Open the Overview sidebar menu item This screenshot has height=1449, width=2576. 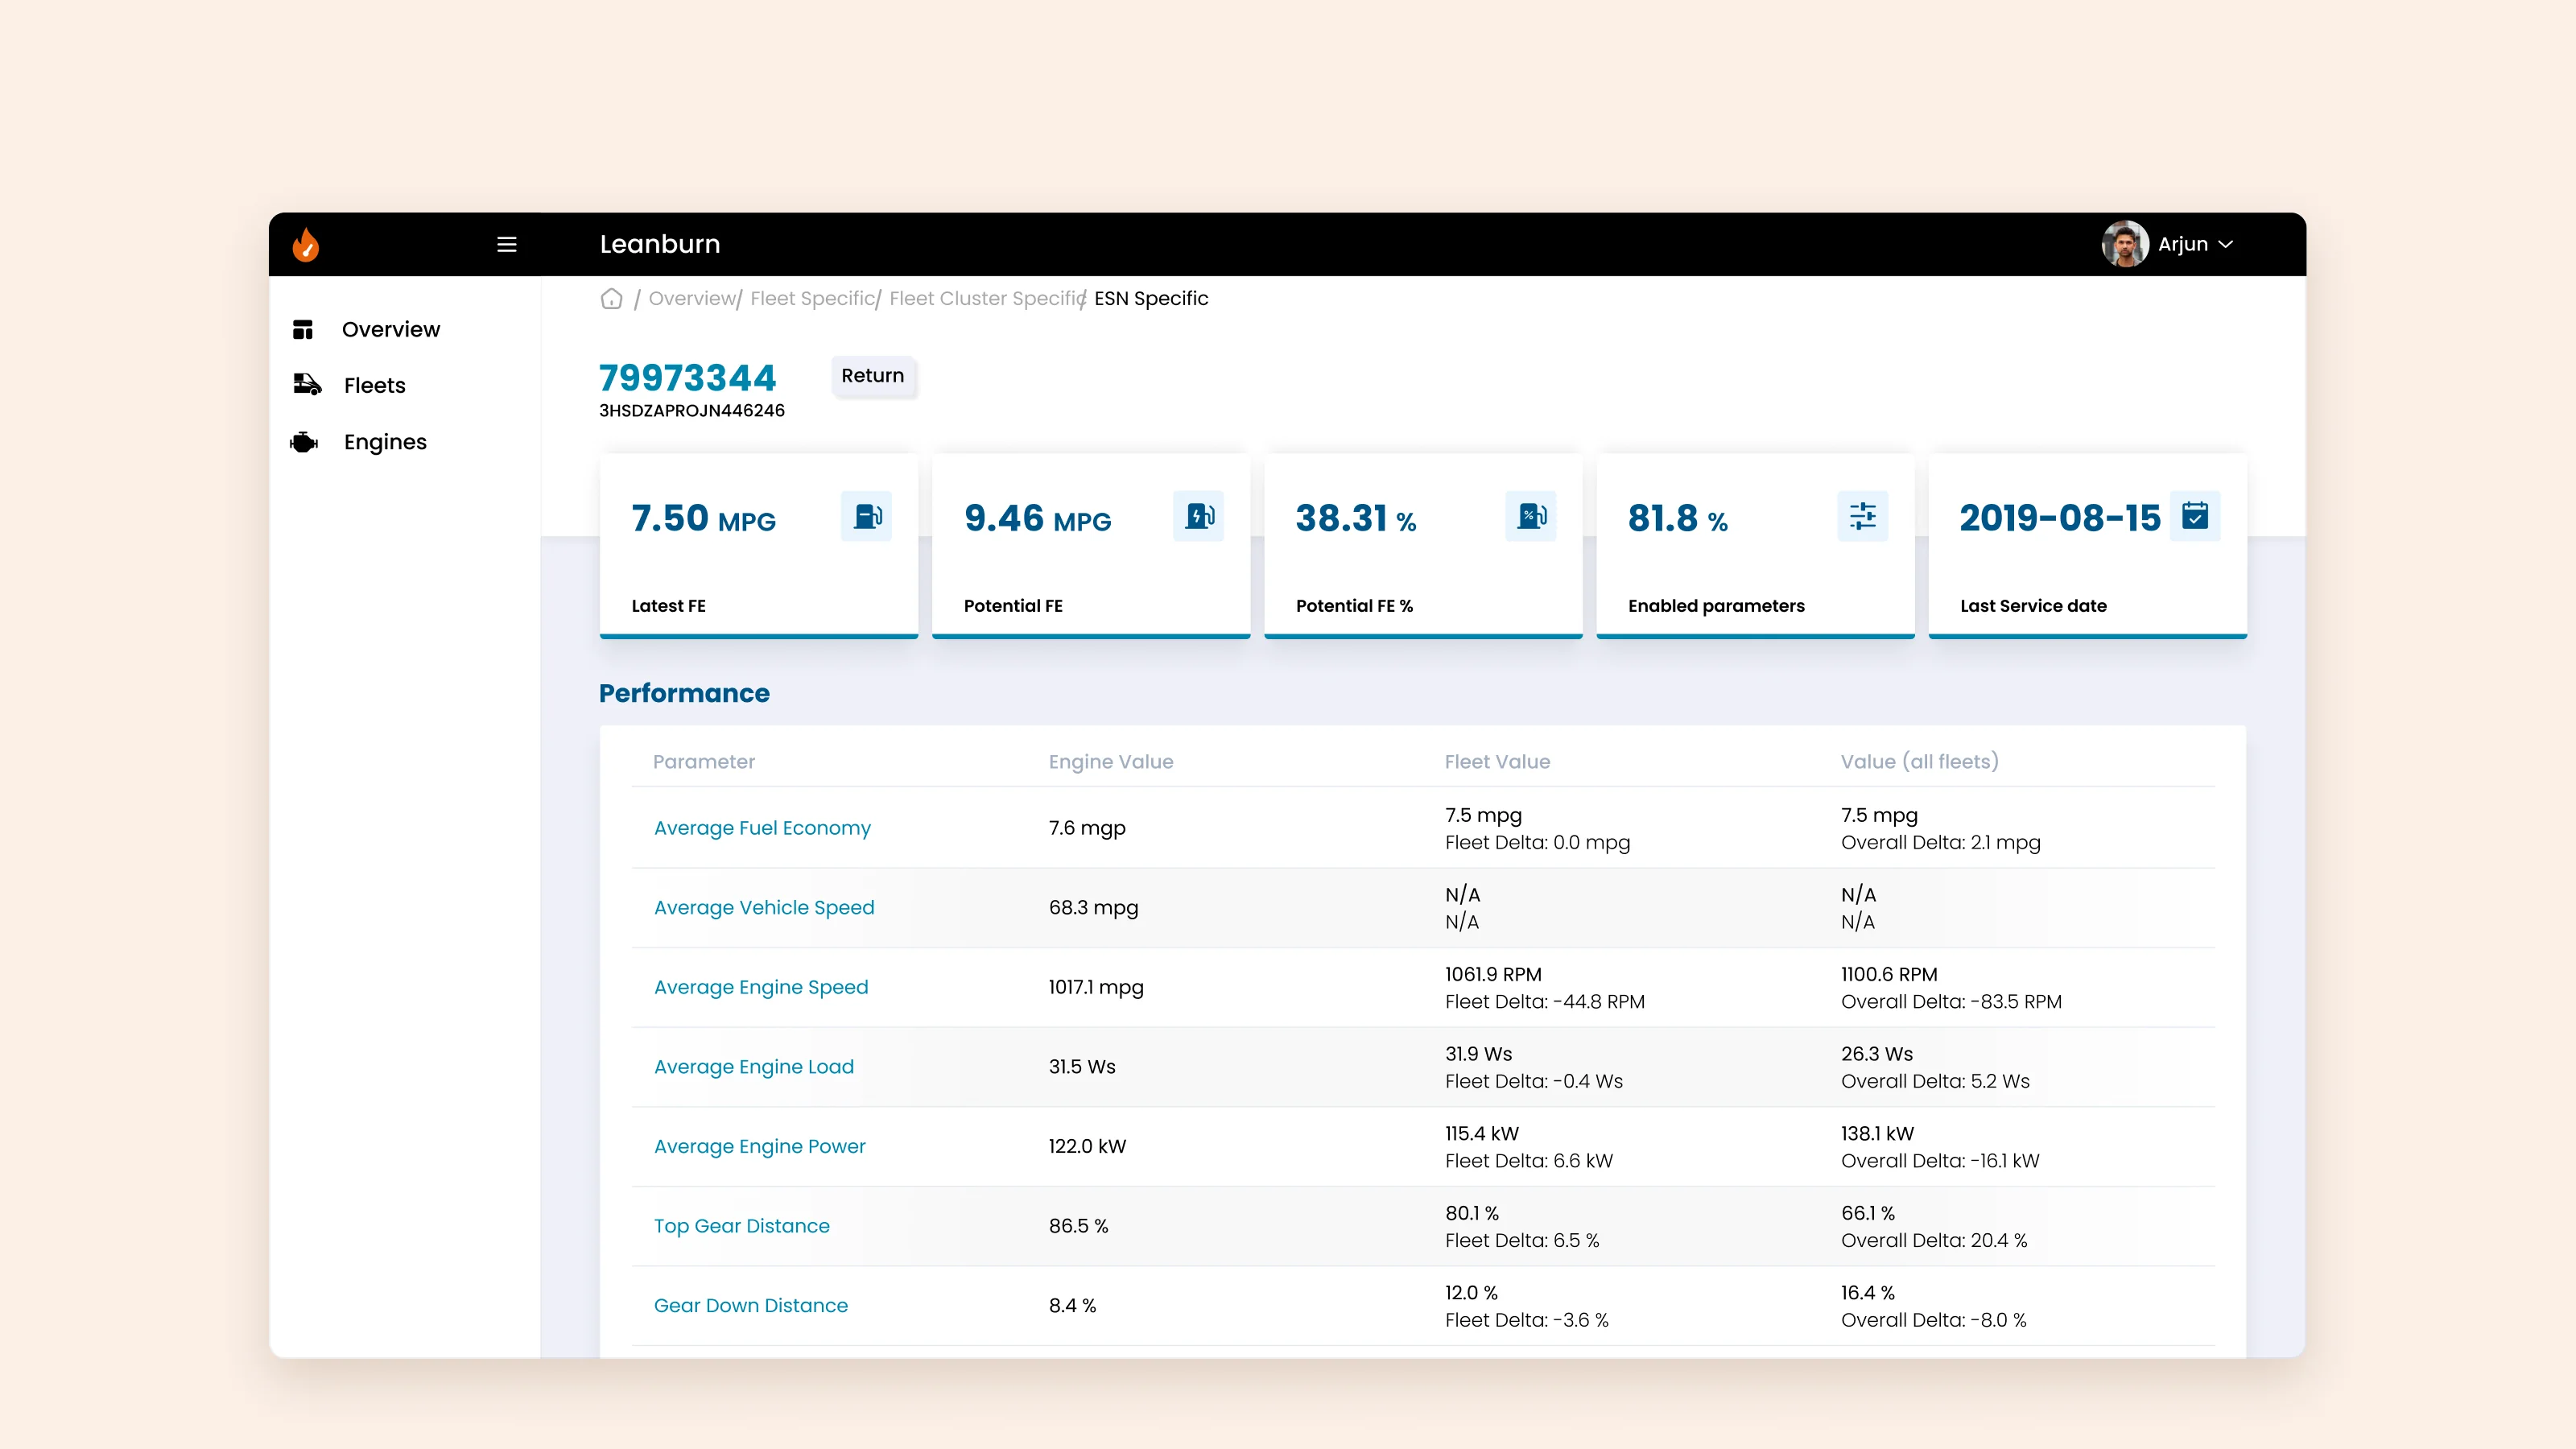pos(390,329)
